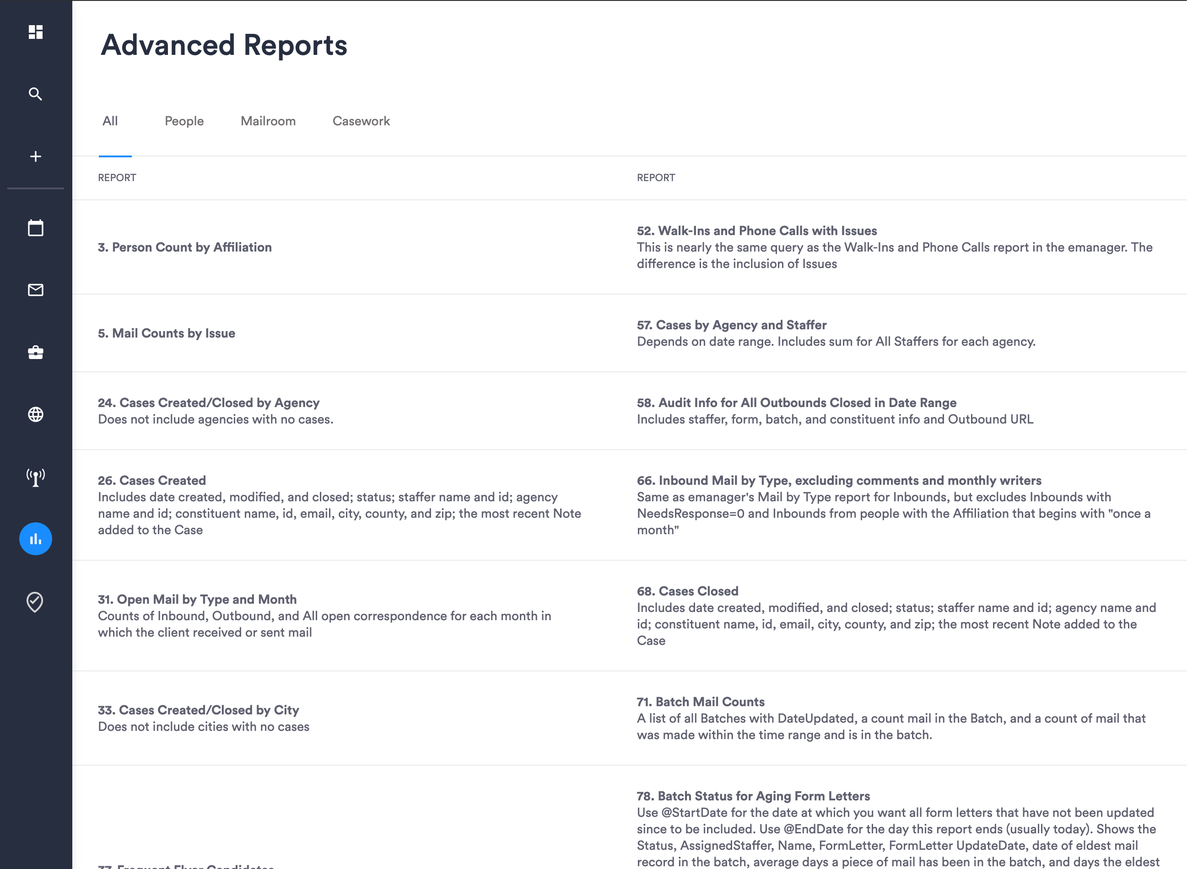Image resolution: width=1187 pixels, height=869 pixels.
Task: Open the Person Count by Affiliation report
Action: pos(185,247)
